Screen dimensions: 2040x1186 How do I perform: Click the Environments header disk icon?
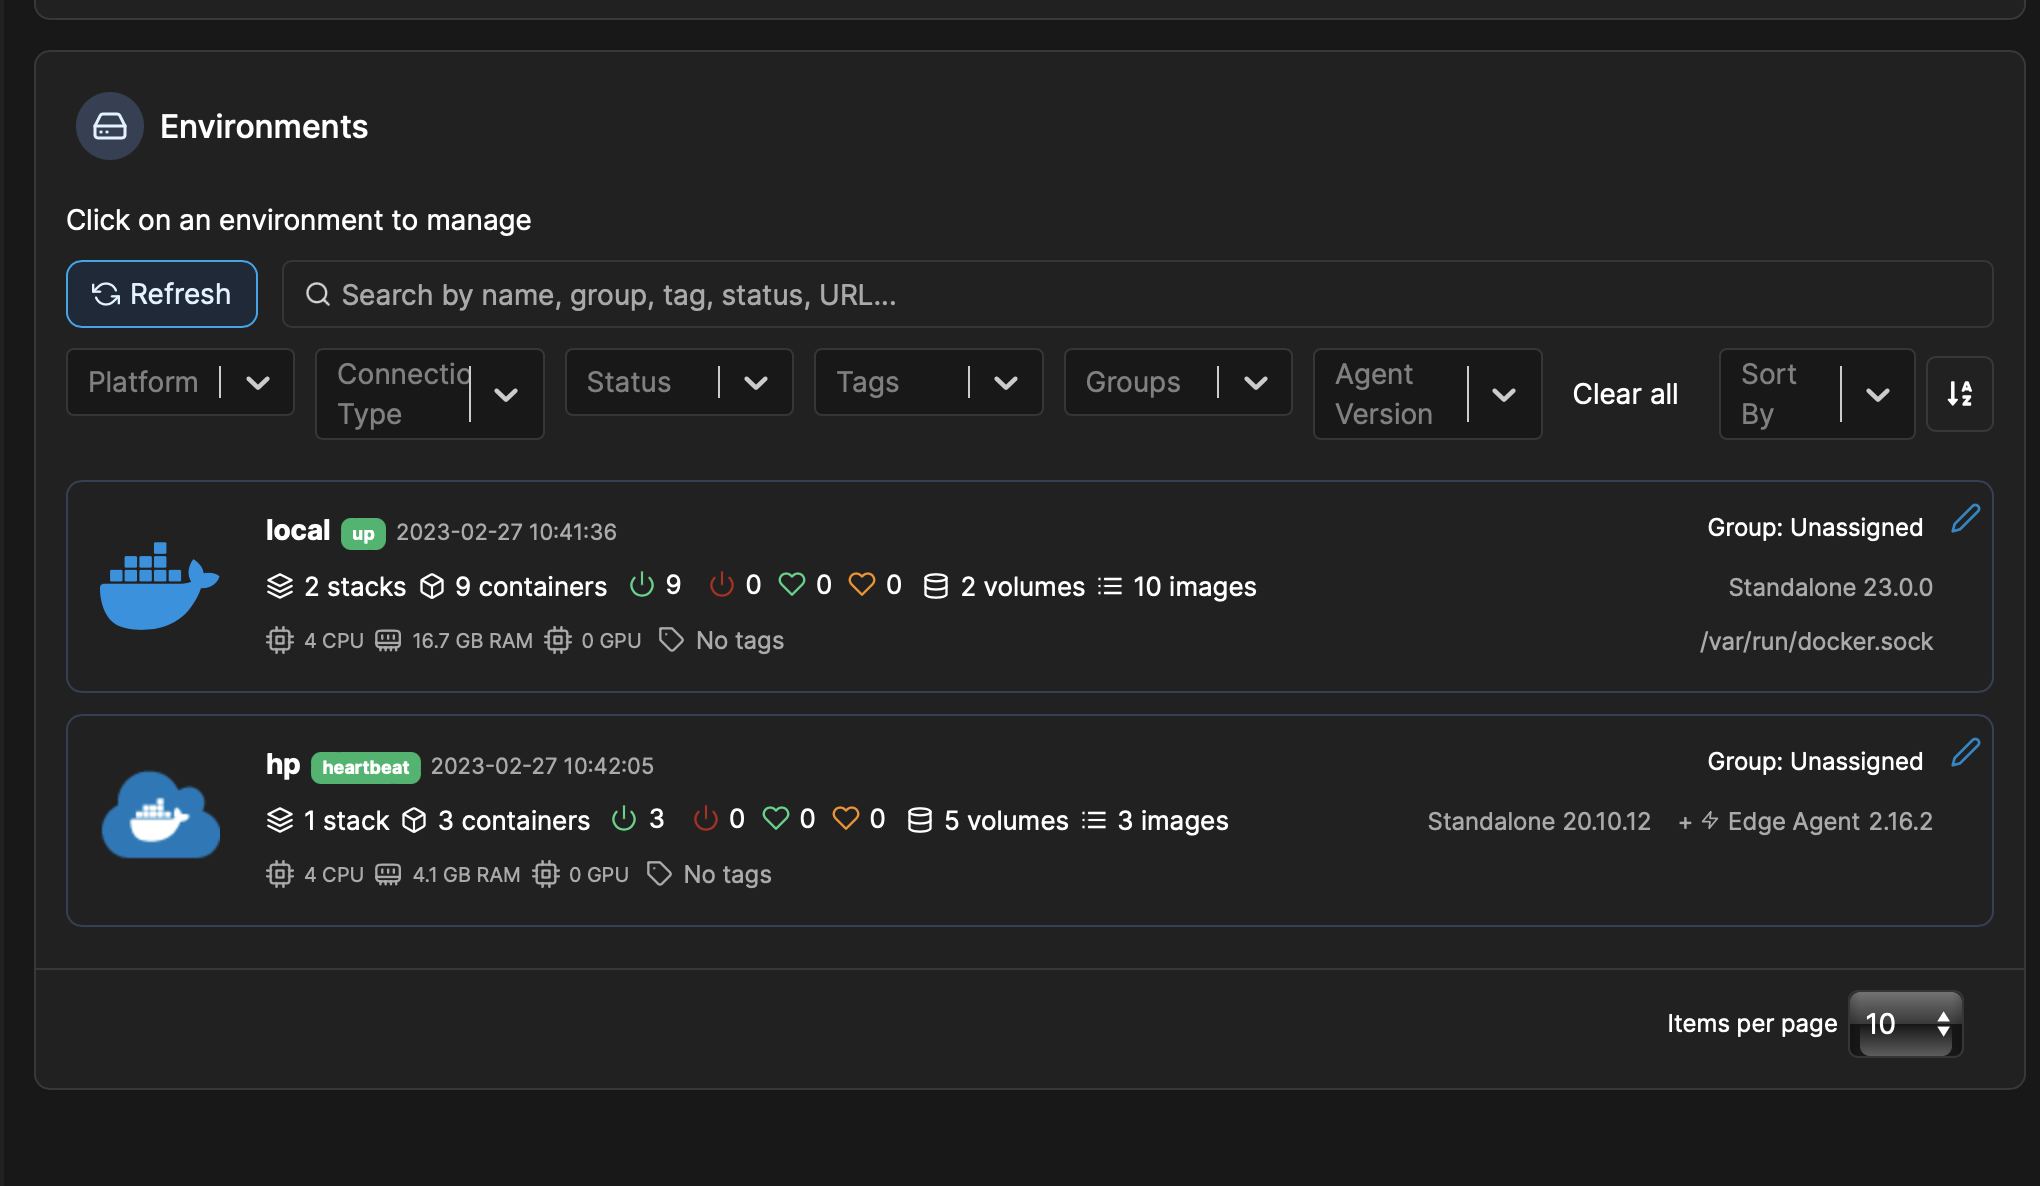pyautogui.click(x=110, y=126)
